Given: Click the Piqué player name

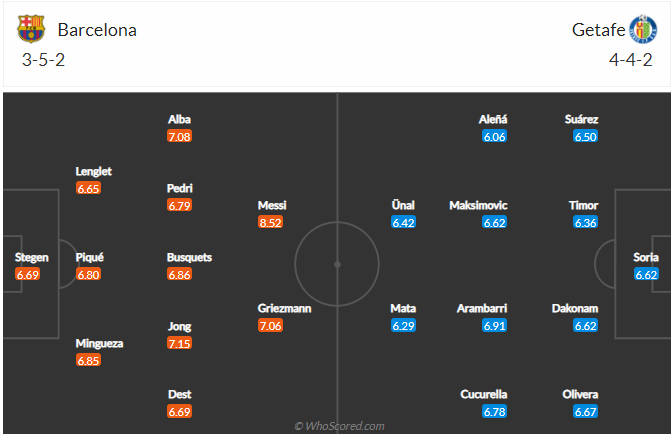Looking at the screenshot, I should (90, 257).
